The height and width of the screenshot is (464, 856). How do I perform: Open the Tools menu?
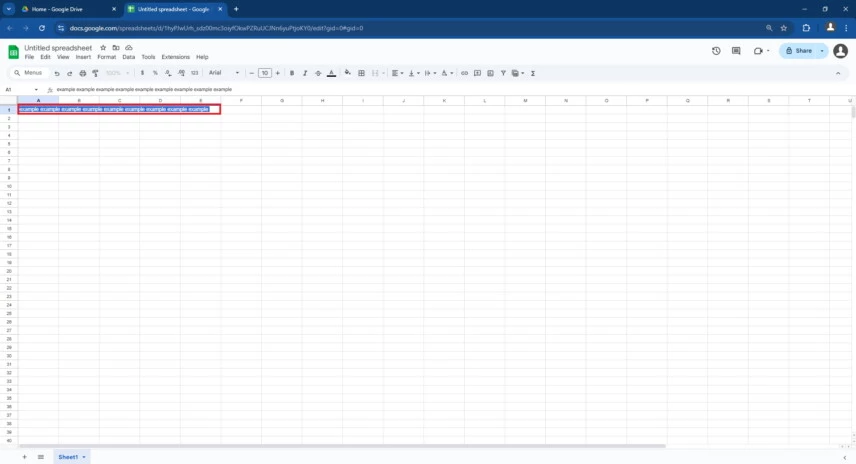(148, 57)
